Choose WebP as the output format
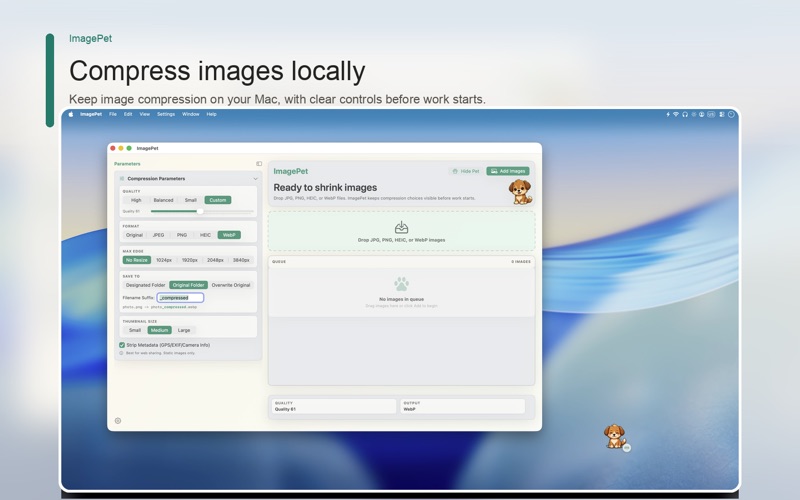800x500 pixels. tap(229, 235)
